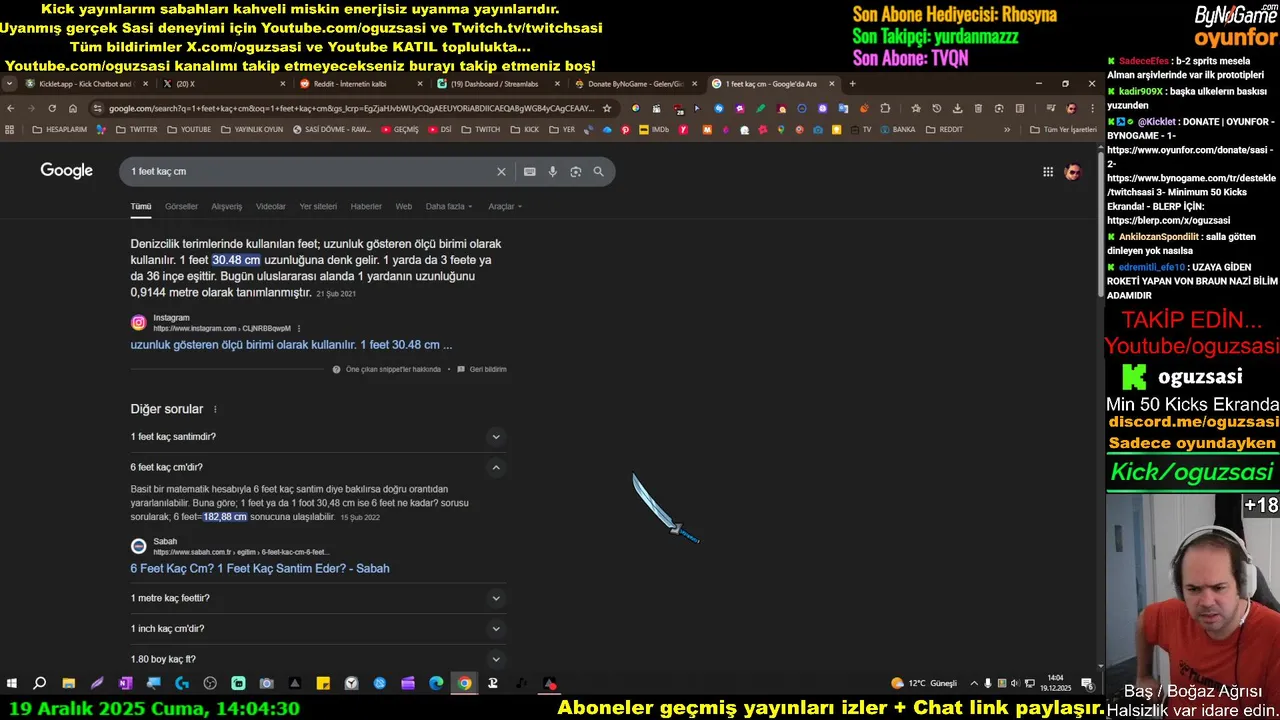Switch to the Kicklet.app browser tab
This screenshot has height=720, width=1280.
(88, 84)
